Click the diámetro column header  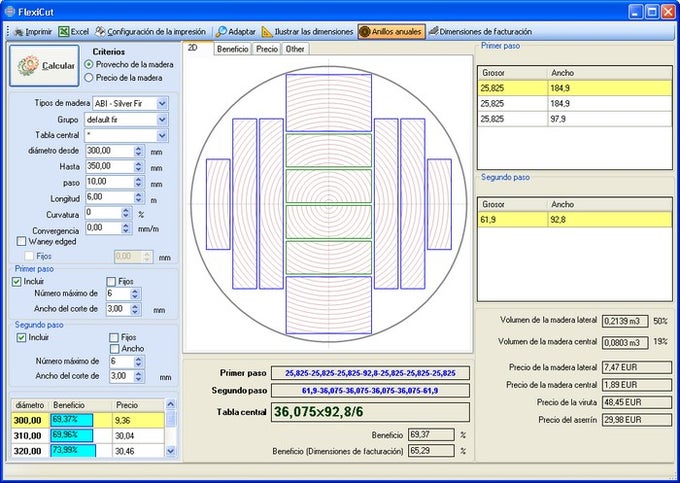(x=30, y=405)
